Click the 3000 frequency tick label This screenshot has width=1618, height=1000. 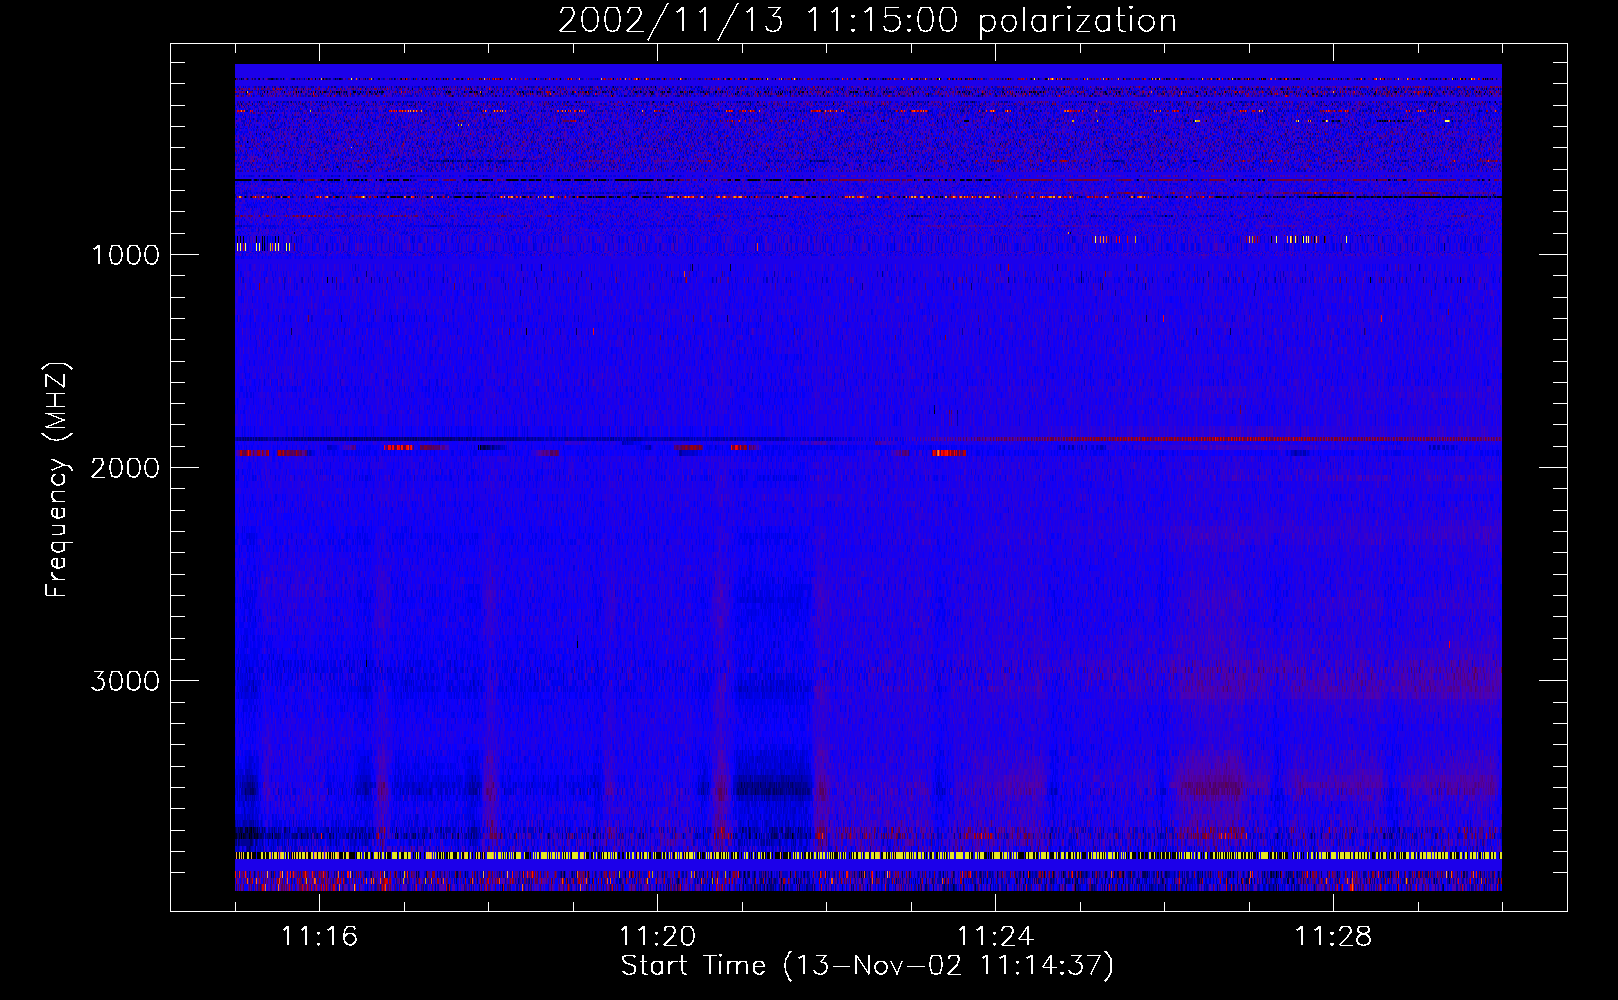click(x=124, y=681)
